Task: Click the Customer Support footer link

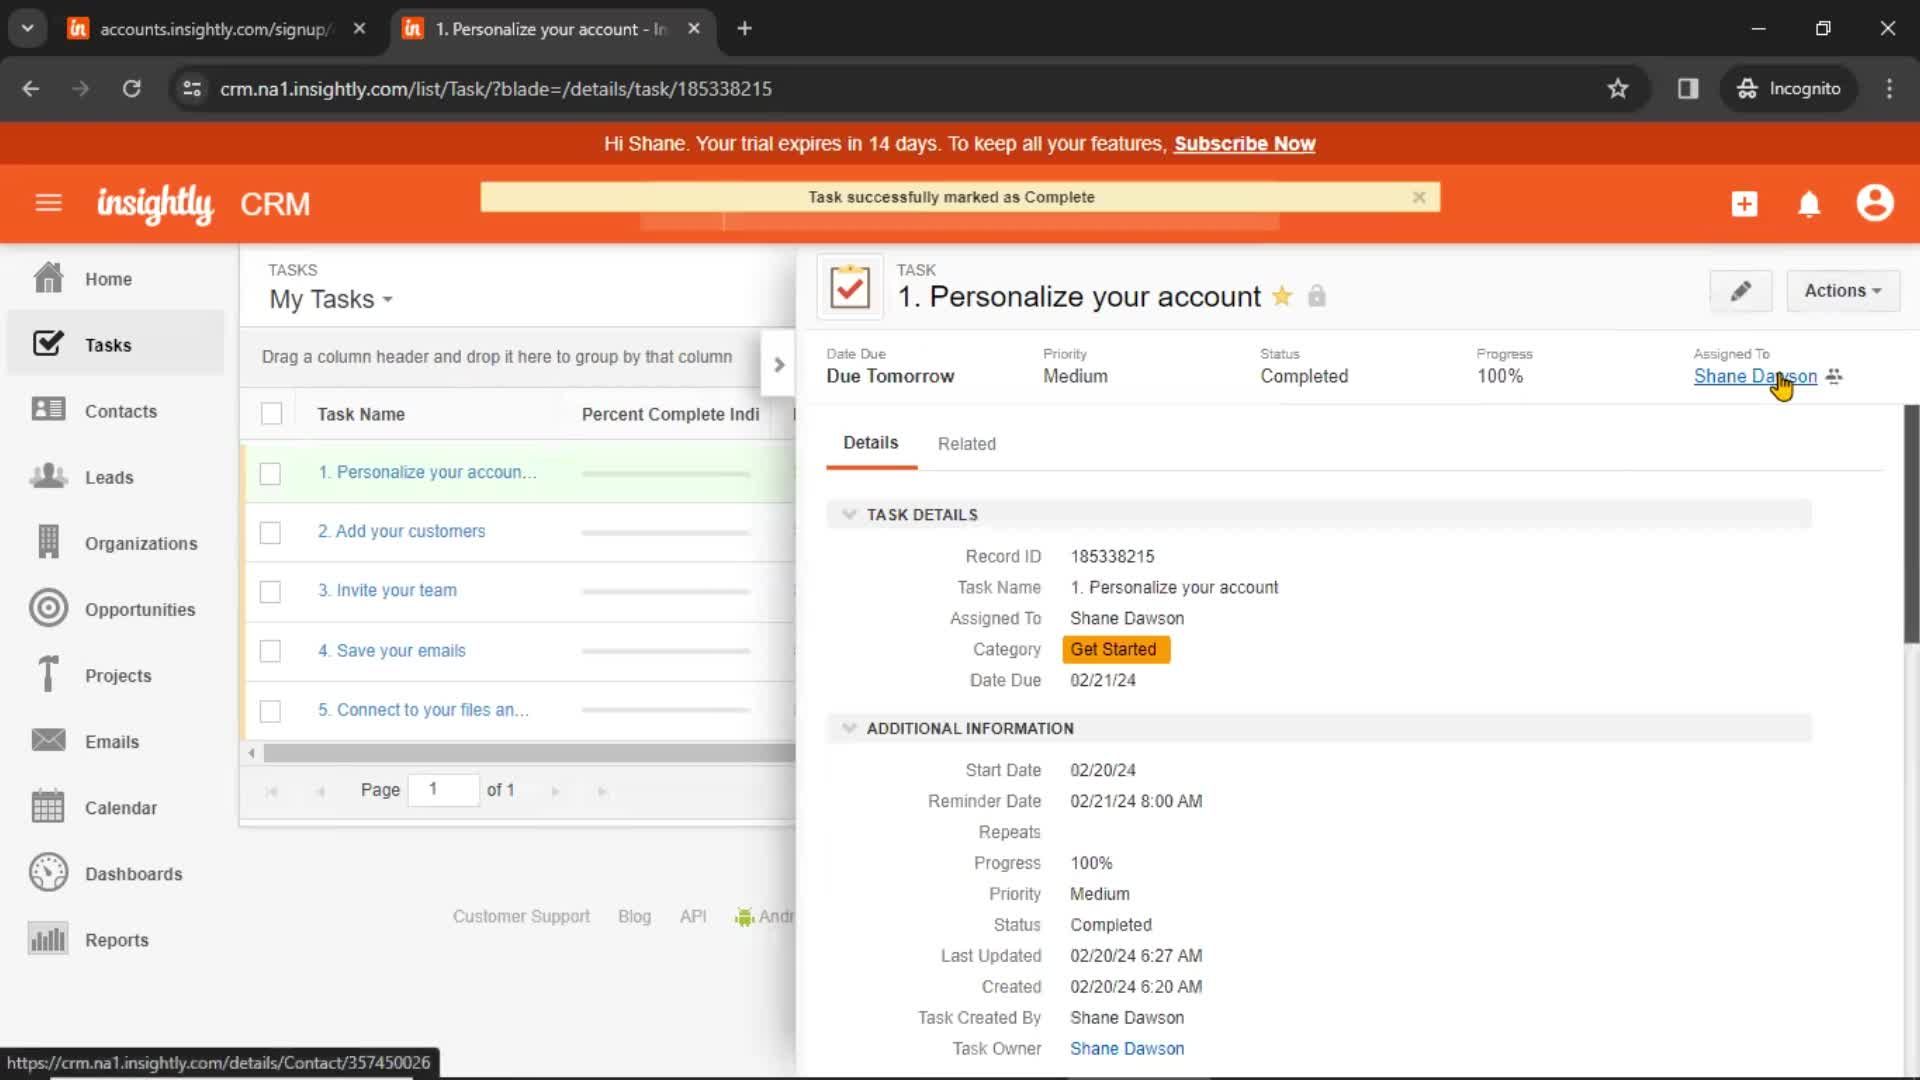Action: [x=521, y=916]
